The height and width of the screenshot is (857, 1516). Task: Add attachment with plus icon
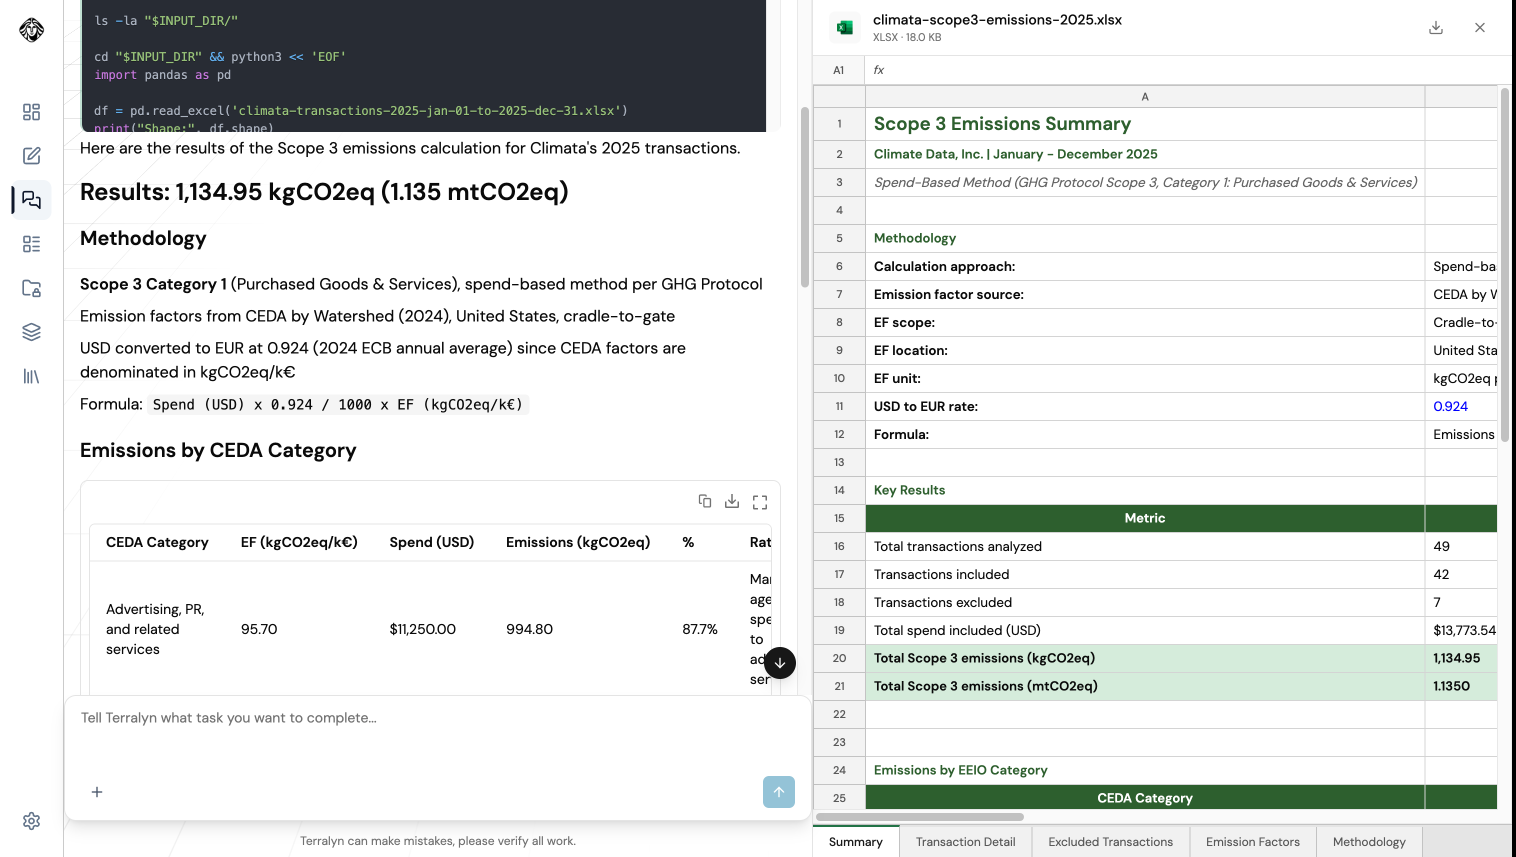[x=97, y=792]
